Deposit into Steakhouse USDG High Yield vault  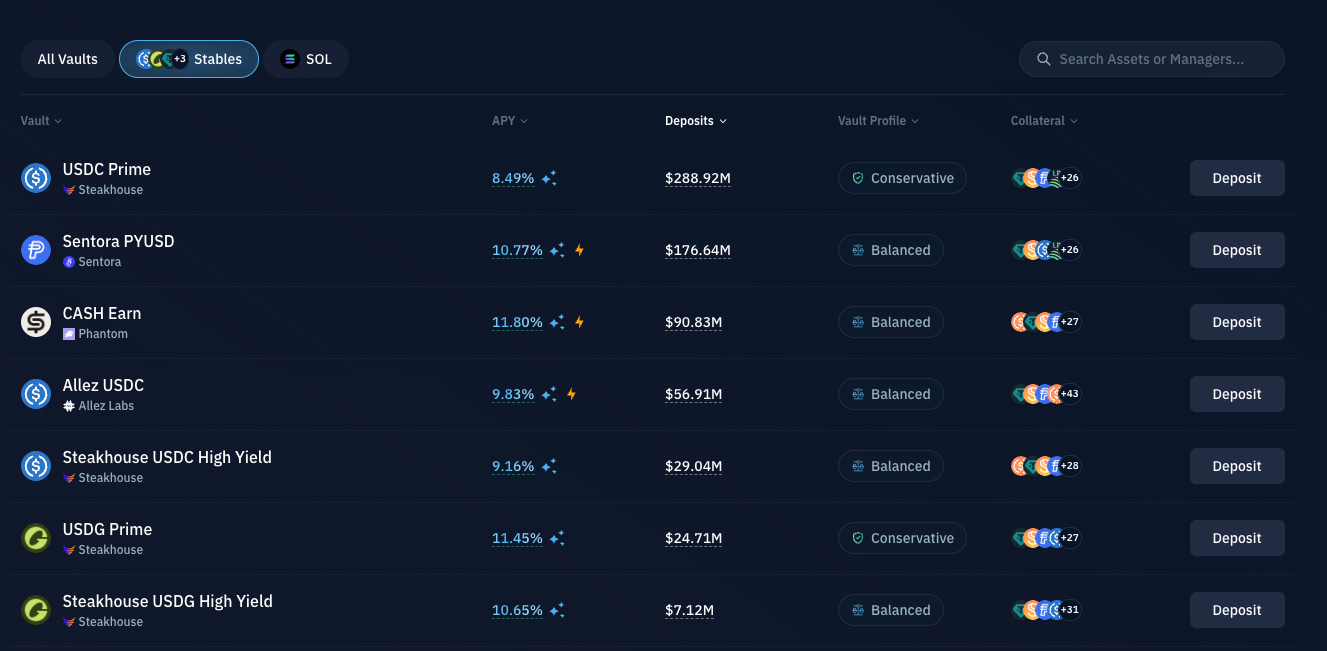(1237, 610)
